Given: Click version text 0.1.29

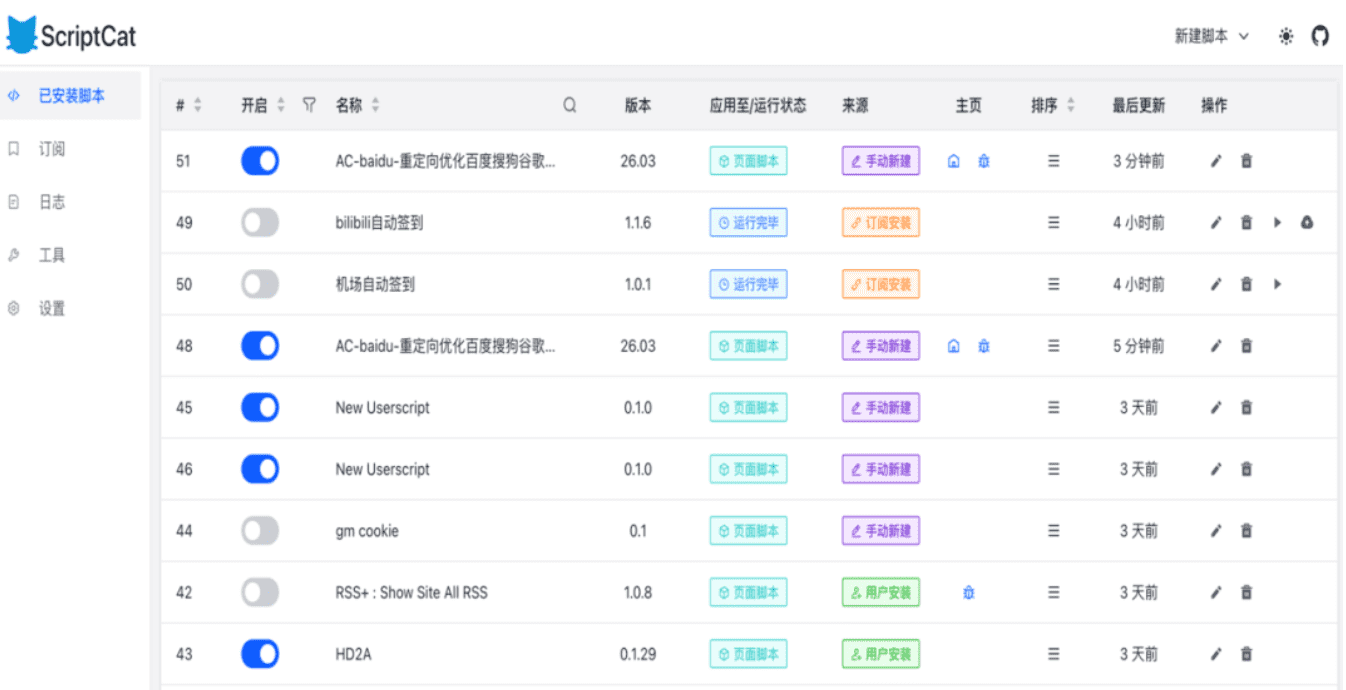Looking at the screenshot, I should (x=638, y=654).
